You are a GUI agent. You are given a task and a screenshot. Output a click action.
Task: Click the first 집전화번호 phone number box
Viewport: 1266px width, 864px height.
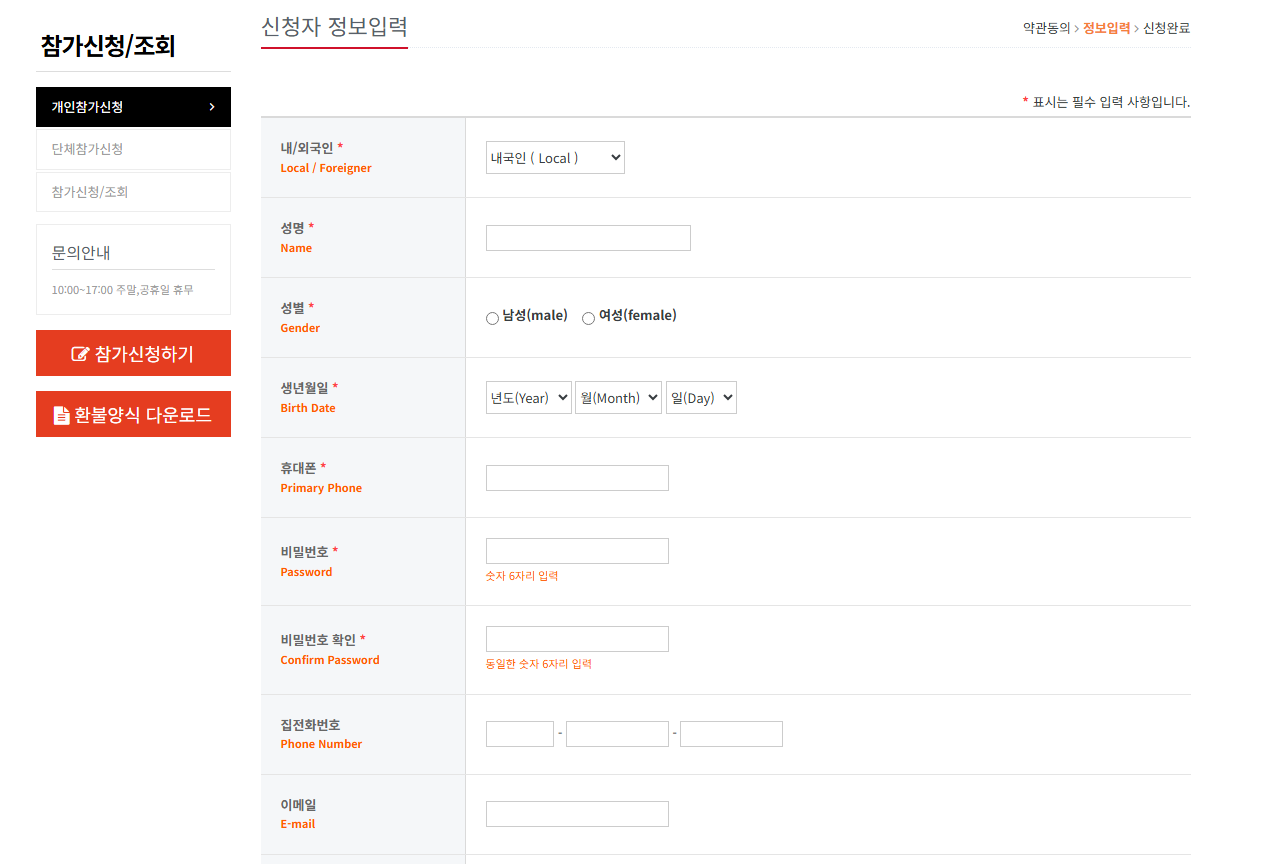pos(520,734)
